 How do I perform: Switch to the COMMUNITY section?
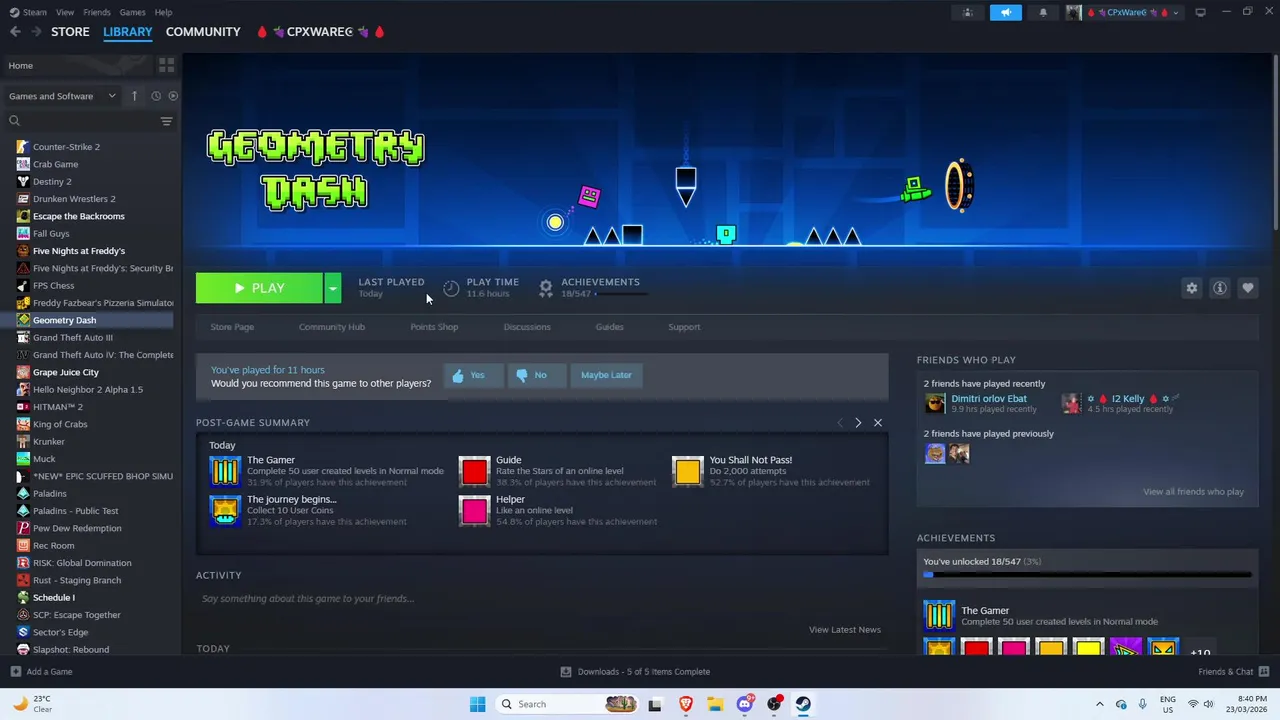(x=203, y=32)
